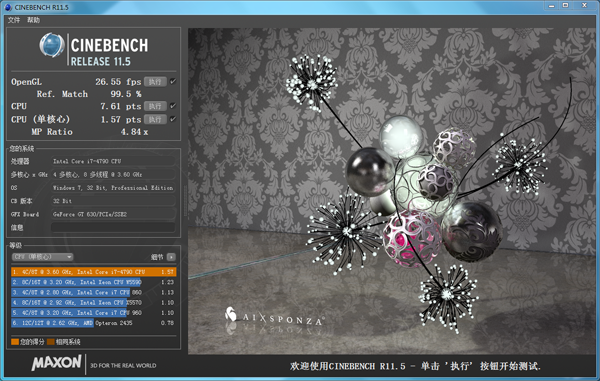Toggle the OpenGL test checkbox
Image resolution: width=600 pixels, height=381 pixels.
[173, 81]
